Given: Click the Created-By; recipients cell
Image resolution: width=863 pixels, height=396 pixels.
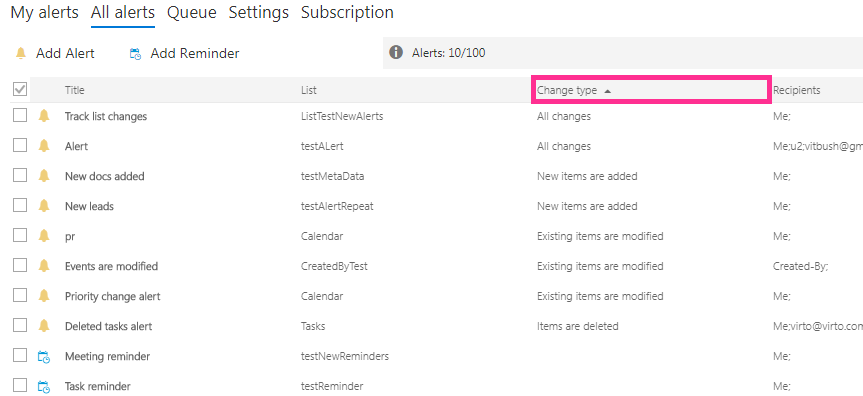Looking at the screenshot, I should [801, 266].
